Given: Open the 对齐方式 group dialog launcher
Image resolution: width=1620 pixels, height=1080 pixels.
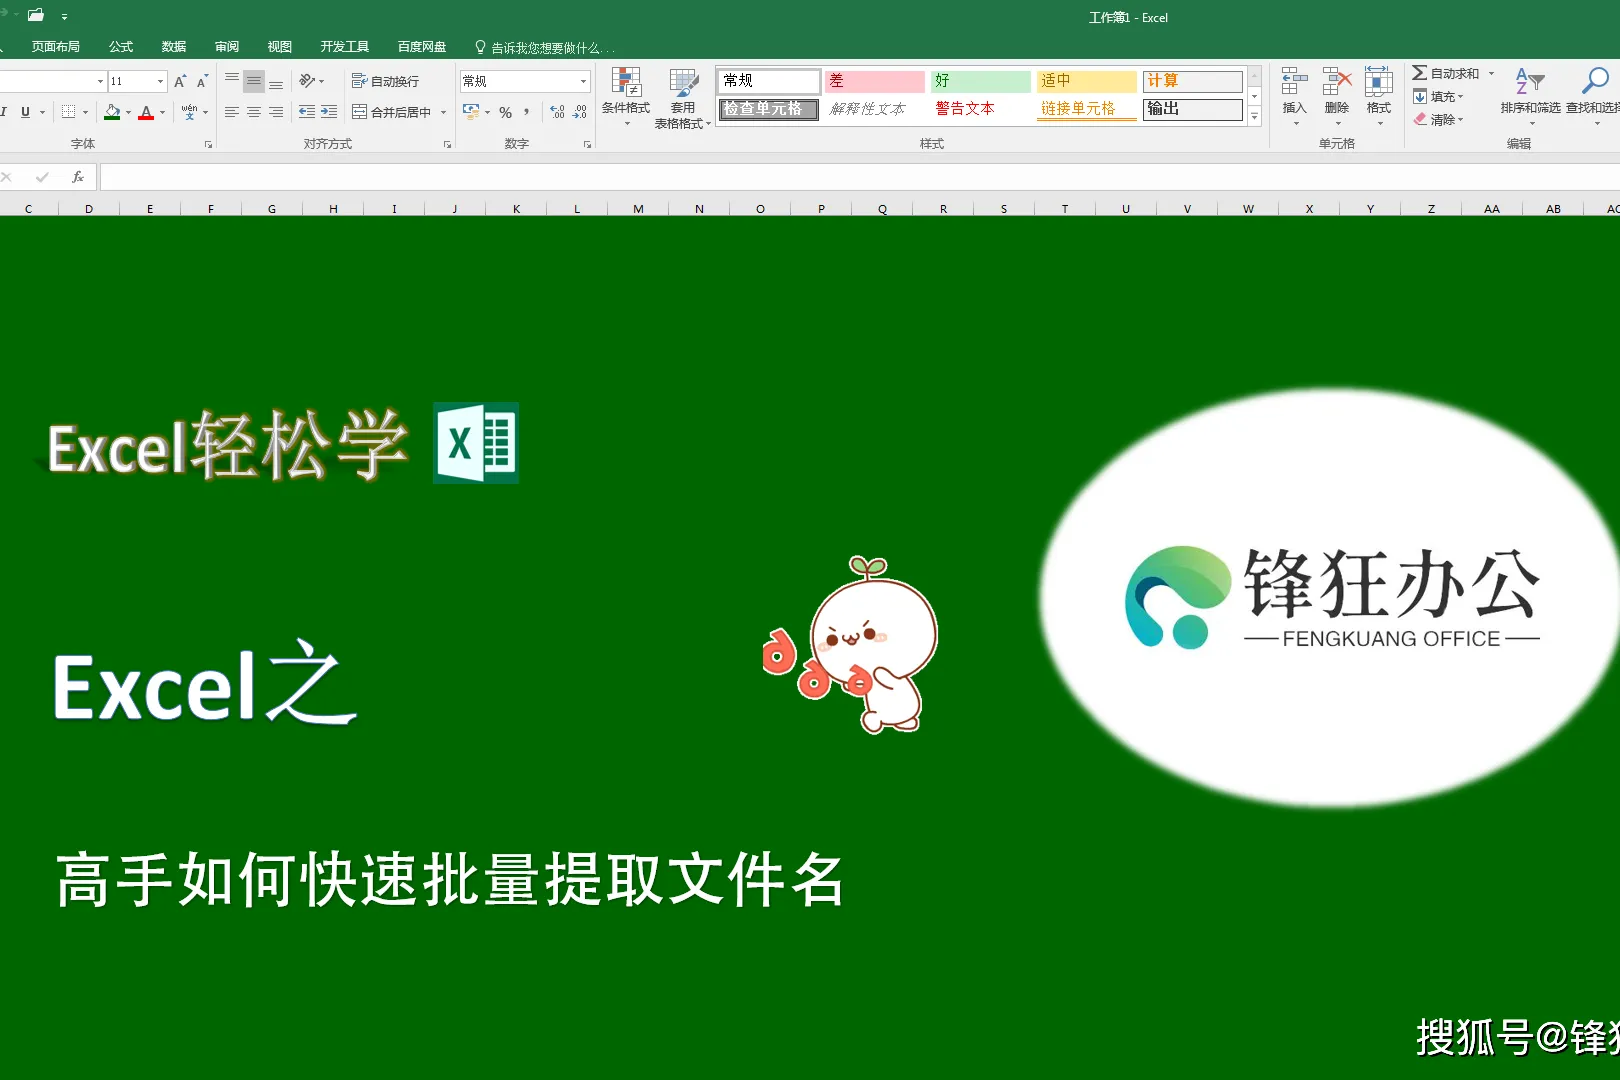Looking at the screenshot, I should click(447, 145).
